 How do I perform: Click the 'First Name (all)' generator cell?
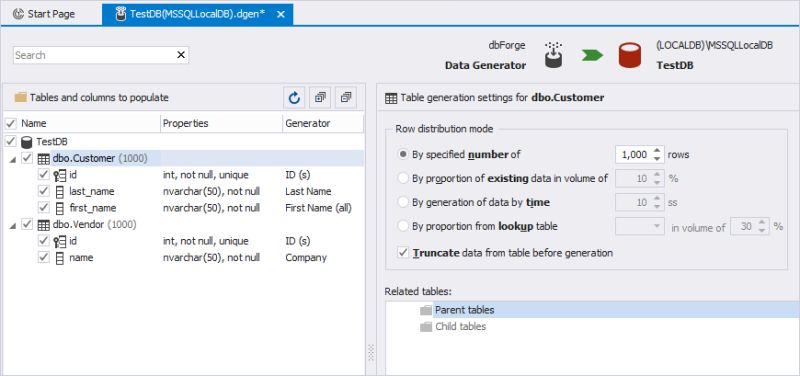[318, 208]
